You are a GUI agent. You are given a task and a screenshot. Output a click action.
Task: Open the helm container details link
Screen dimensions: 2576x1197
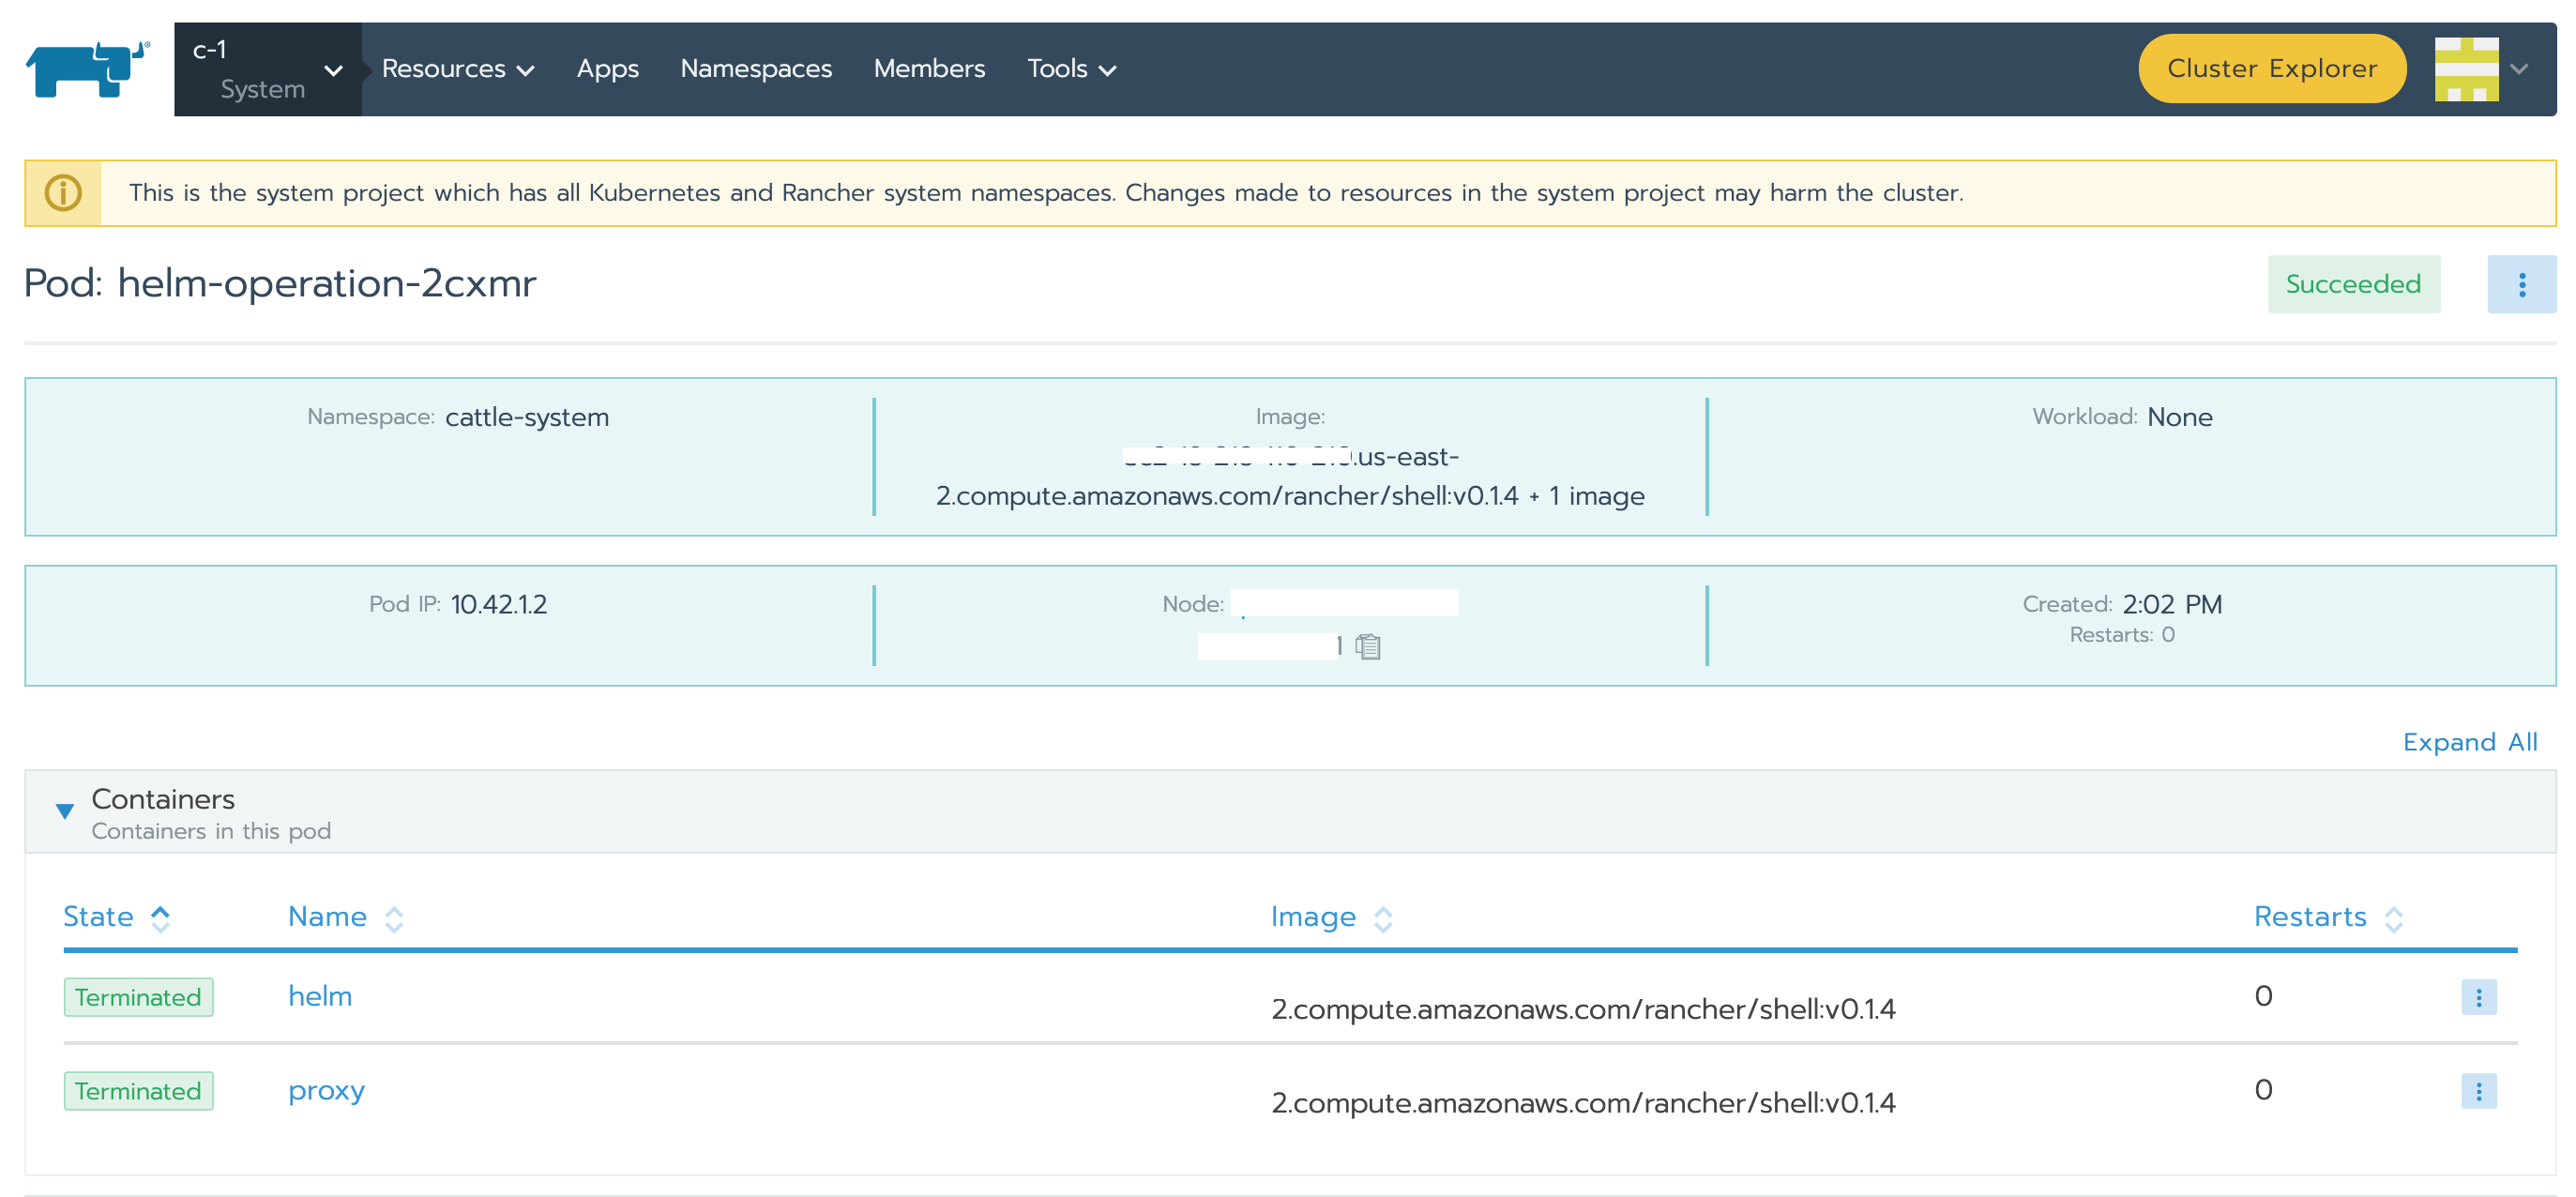(319, 996)
